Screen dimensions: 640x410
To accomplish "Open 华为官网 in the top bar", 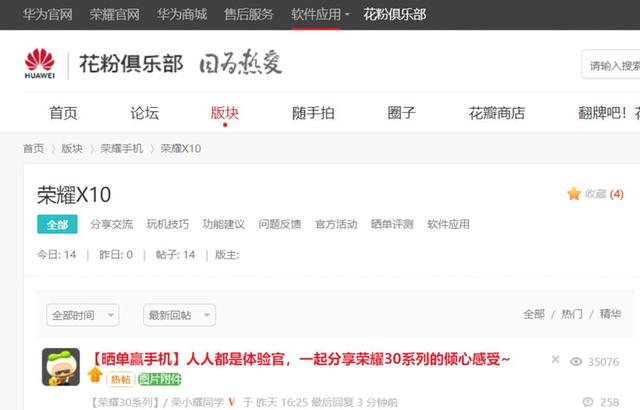I will [x=48, y=15].
